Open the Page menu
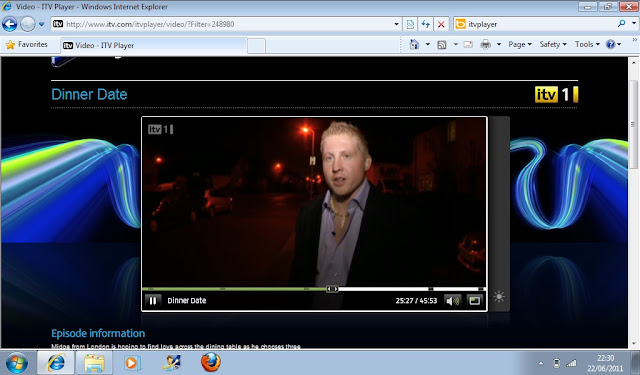Image resolution: width=640 pixels, height=375 pixels. pos(520,44)
